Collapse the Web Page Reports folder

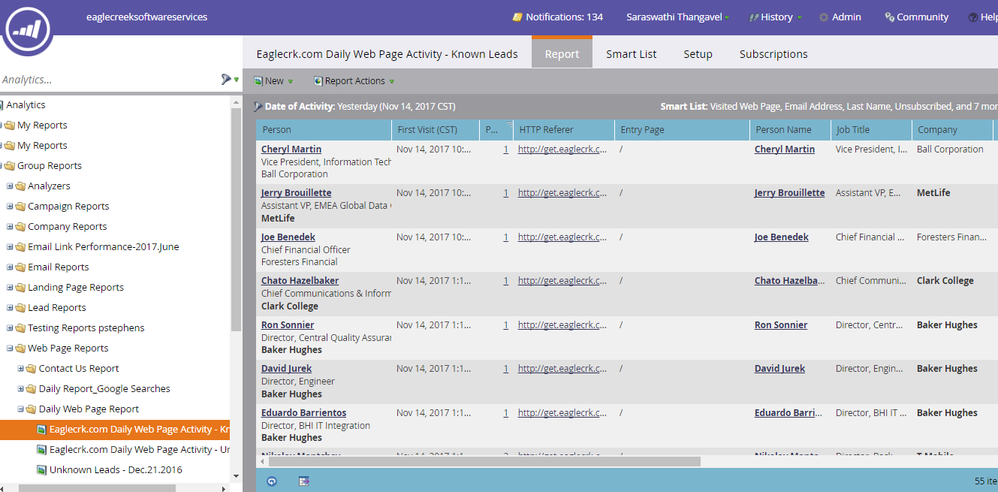click(x=11, y=348)
